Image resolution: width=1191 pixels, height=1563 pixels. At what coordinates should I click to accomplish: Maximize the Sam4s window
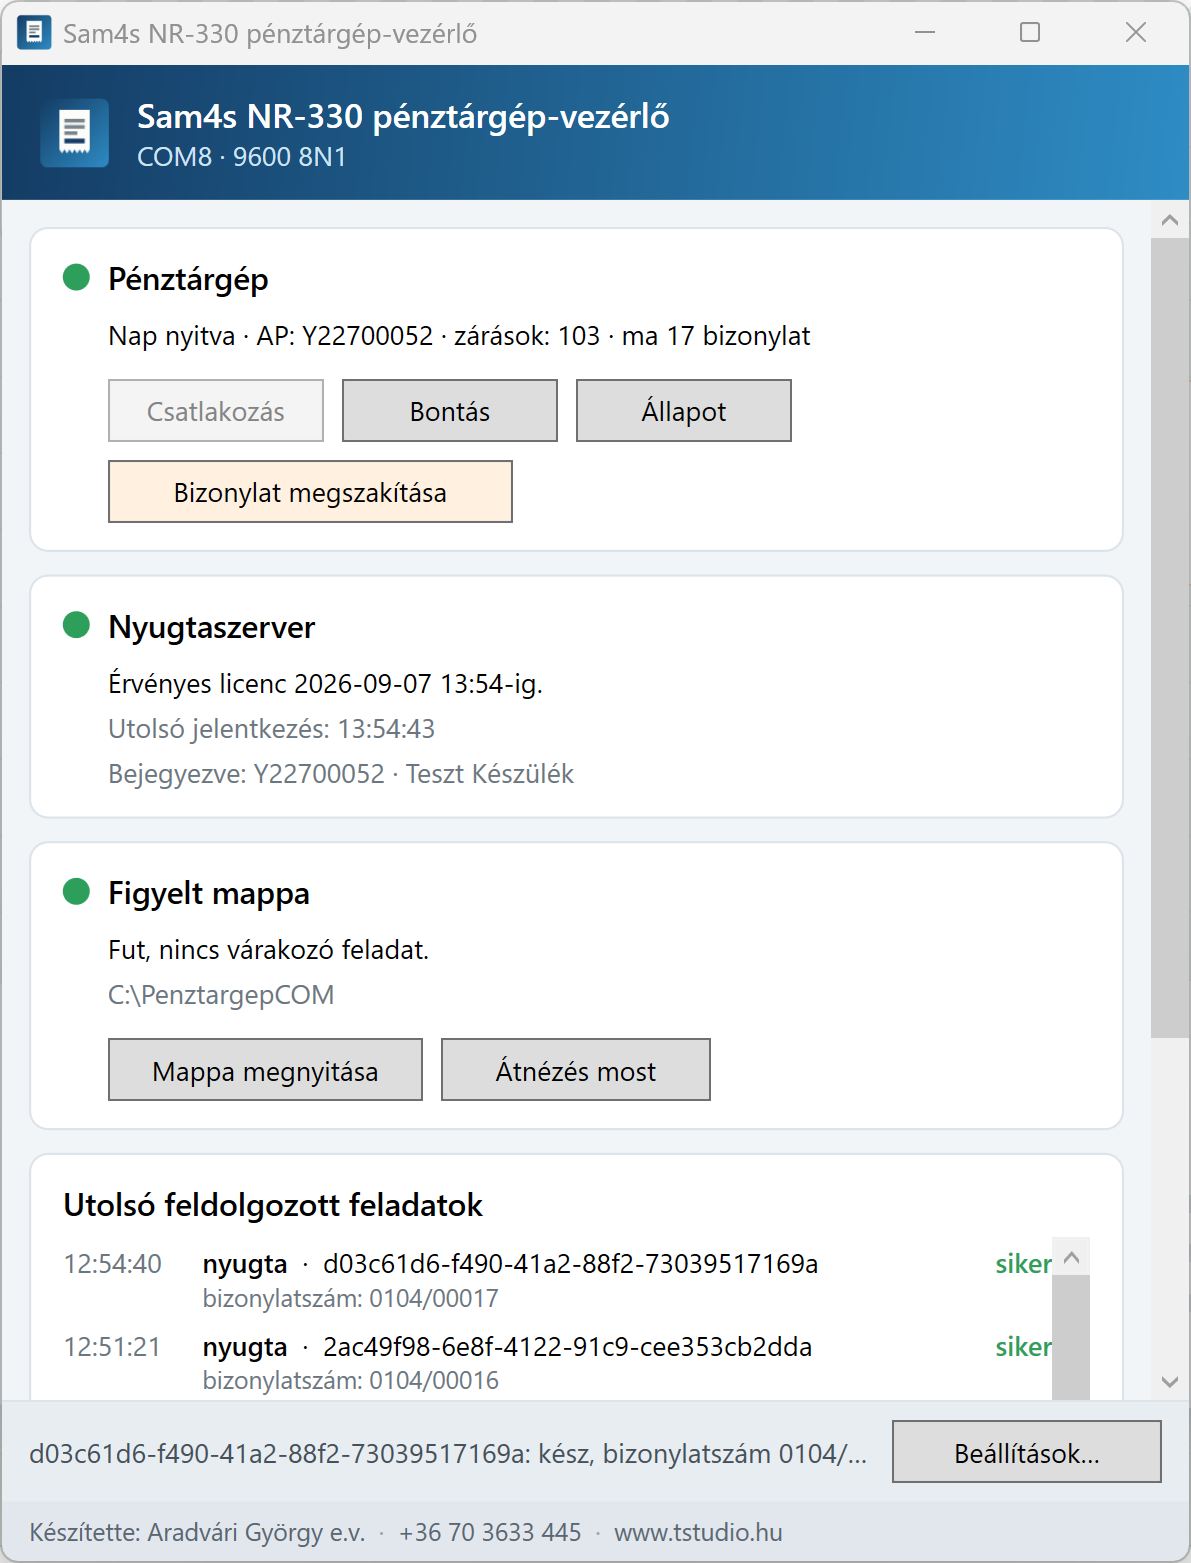[1030, 33]
